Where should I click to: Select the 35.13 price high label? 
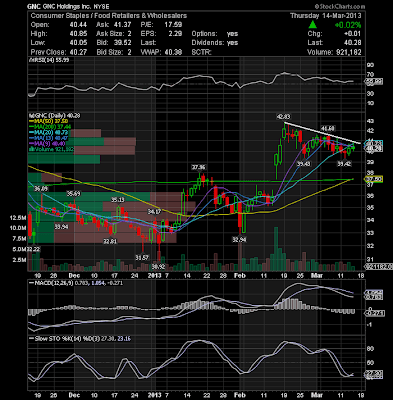(x=118, y=200)
